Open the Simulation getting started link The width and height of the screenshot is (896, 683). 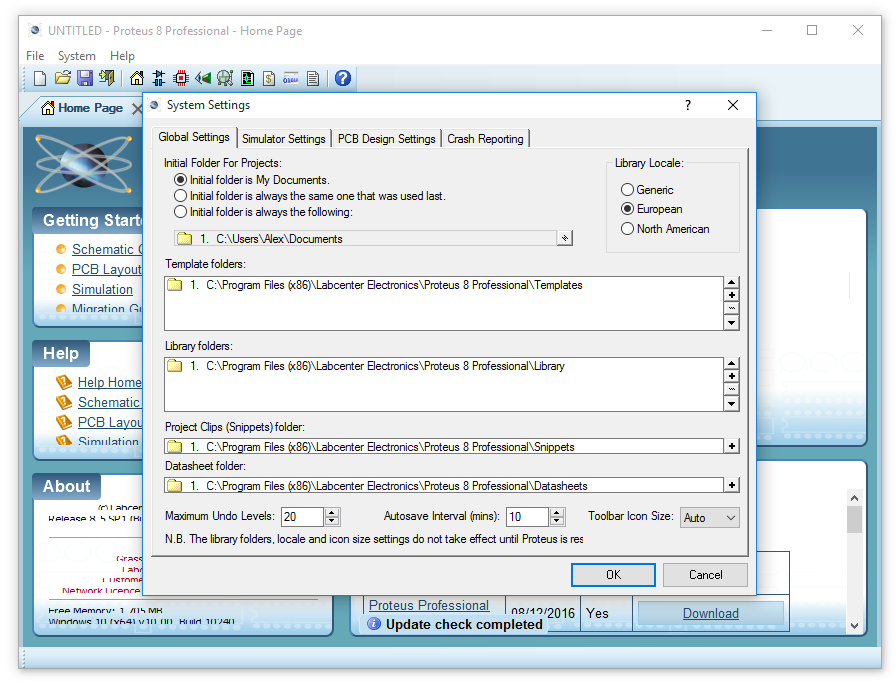pyautogui.click(x=102, y=289)
